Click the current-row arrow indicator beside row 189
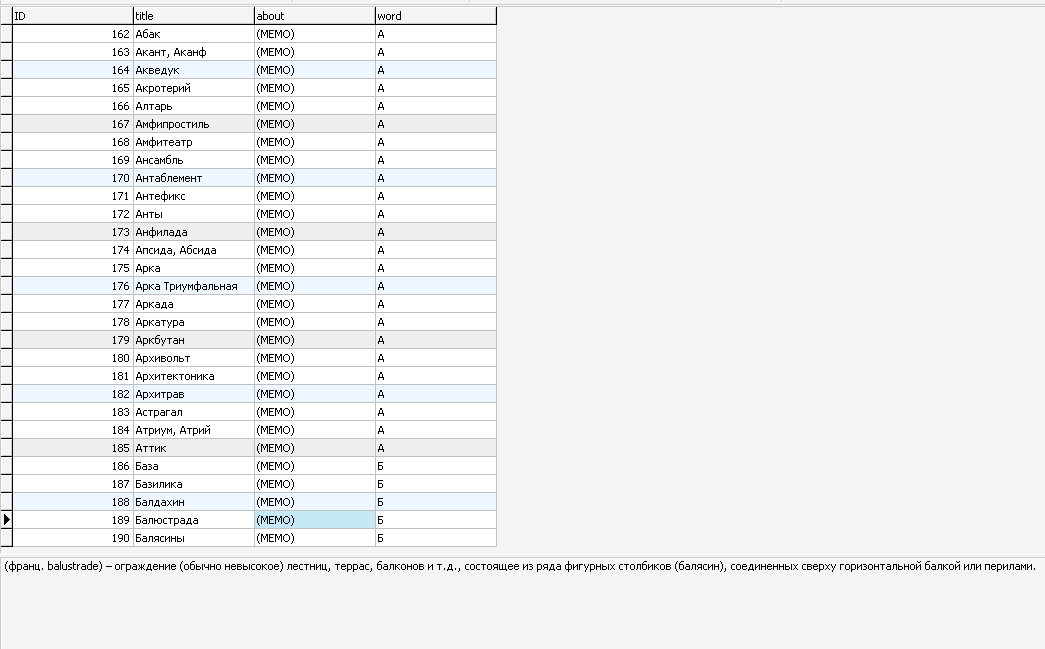 6,520
